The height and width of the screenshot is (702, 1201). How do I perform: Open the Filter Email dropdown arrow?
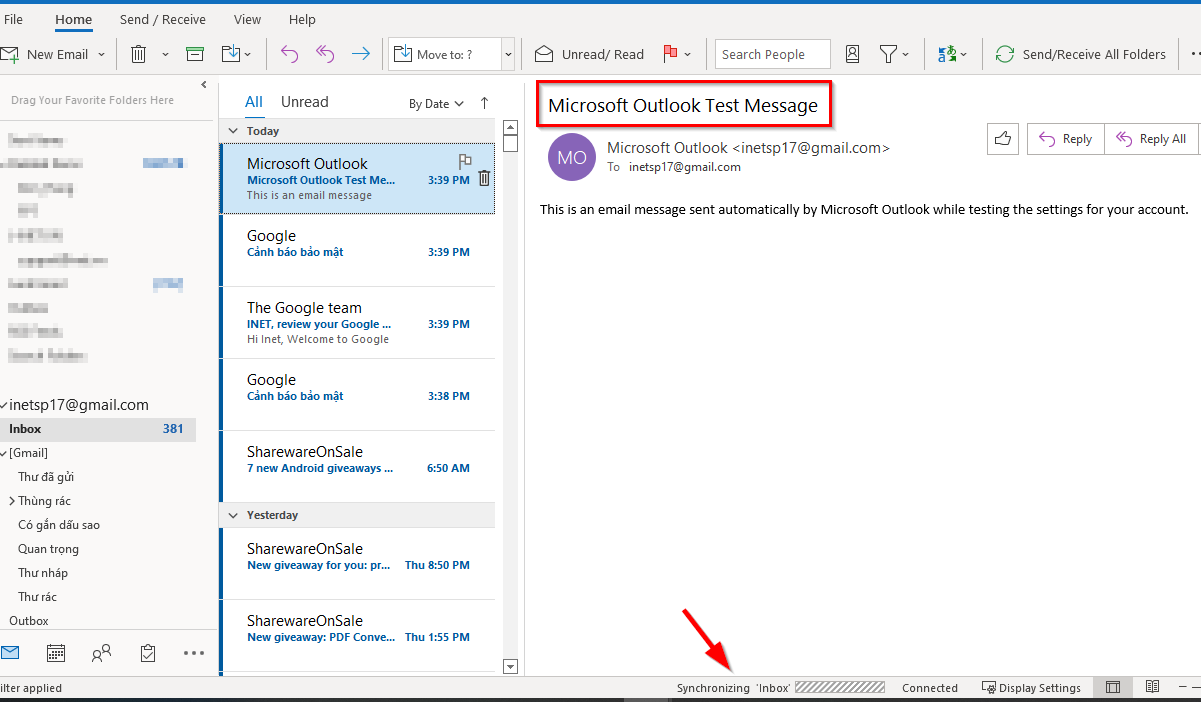click(x=906, y=54)
